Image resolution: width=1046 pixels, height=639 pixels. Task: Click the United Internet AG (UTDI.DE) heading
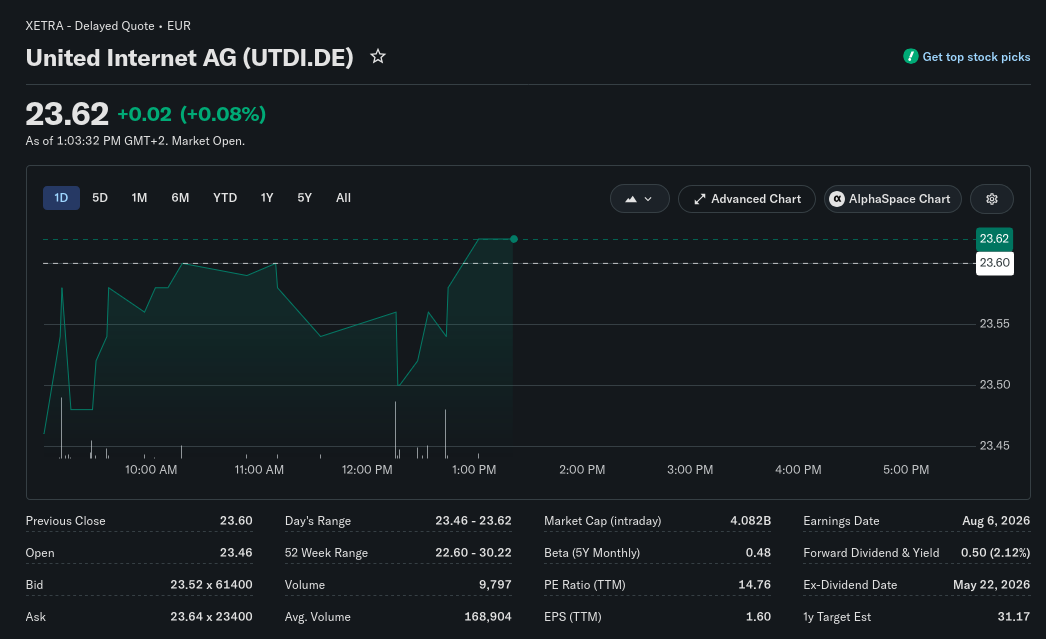(x=189, y=58)
